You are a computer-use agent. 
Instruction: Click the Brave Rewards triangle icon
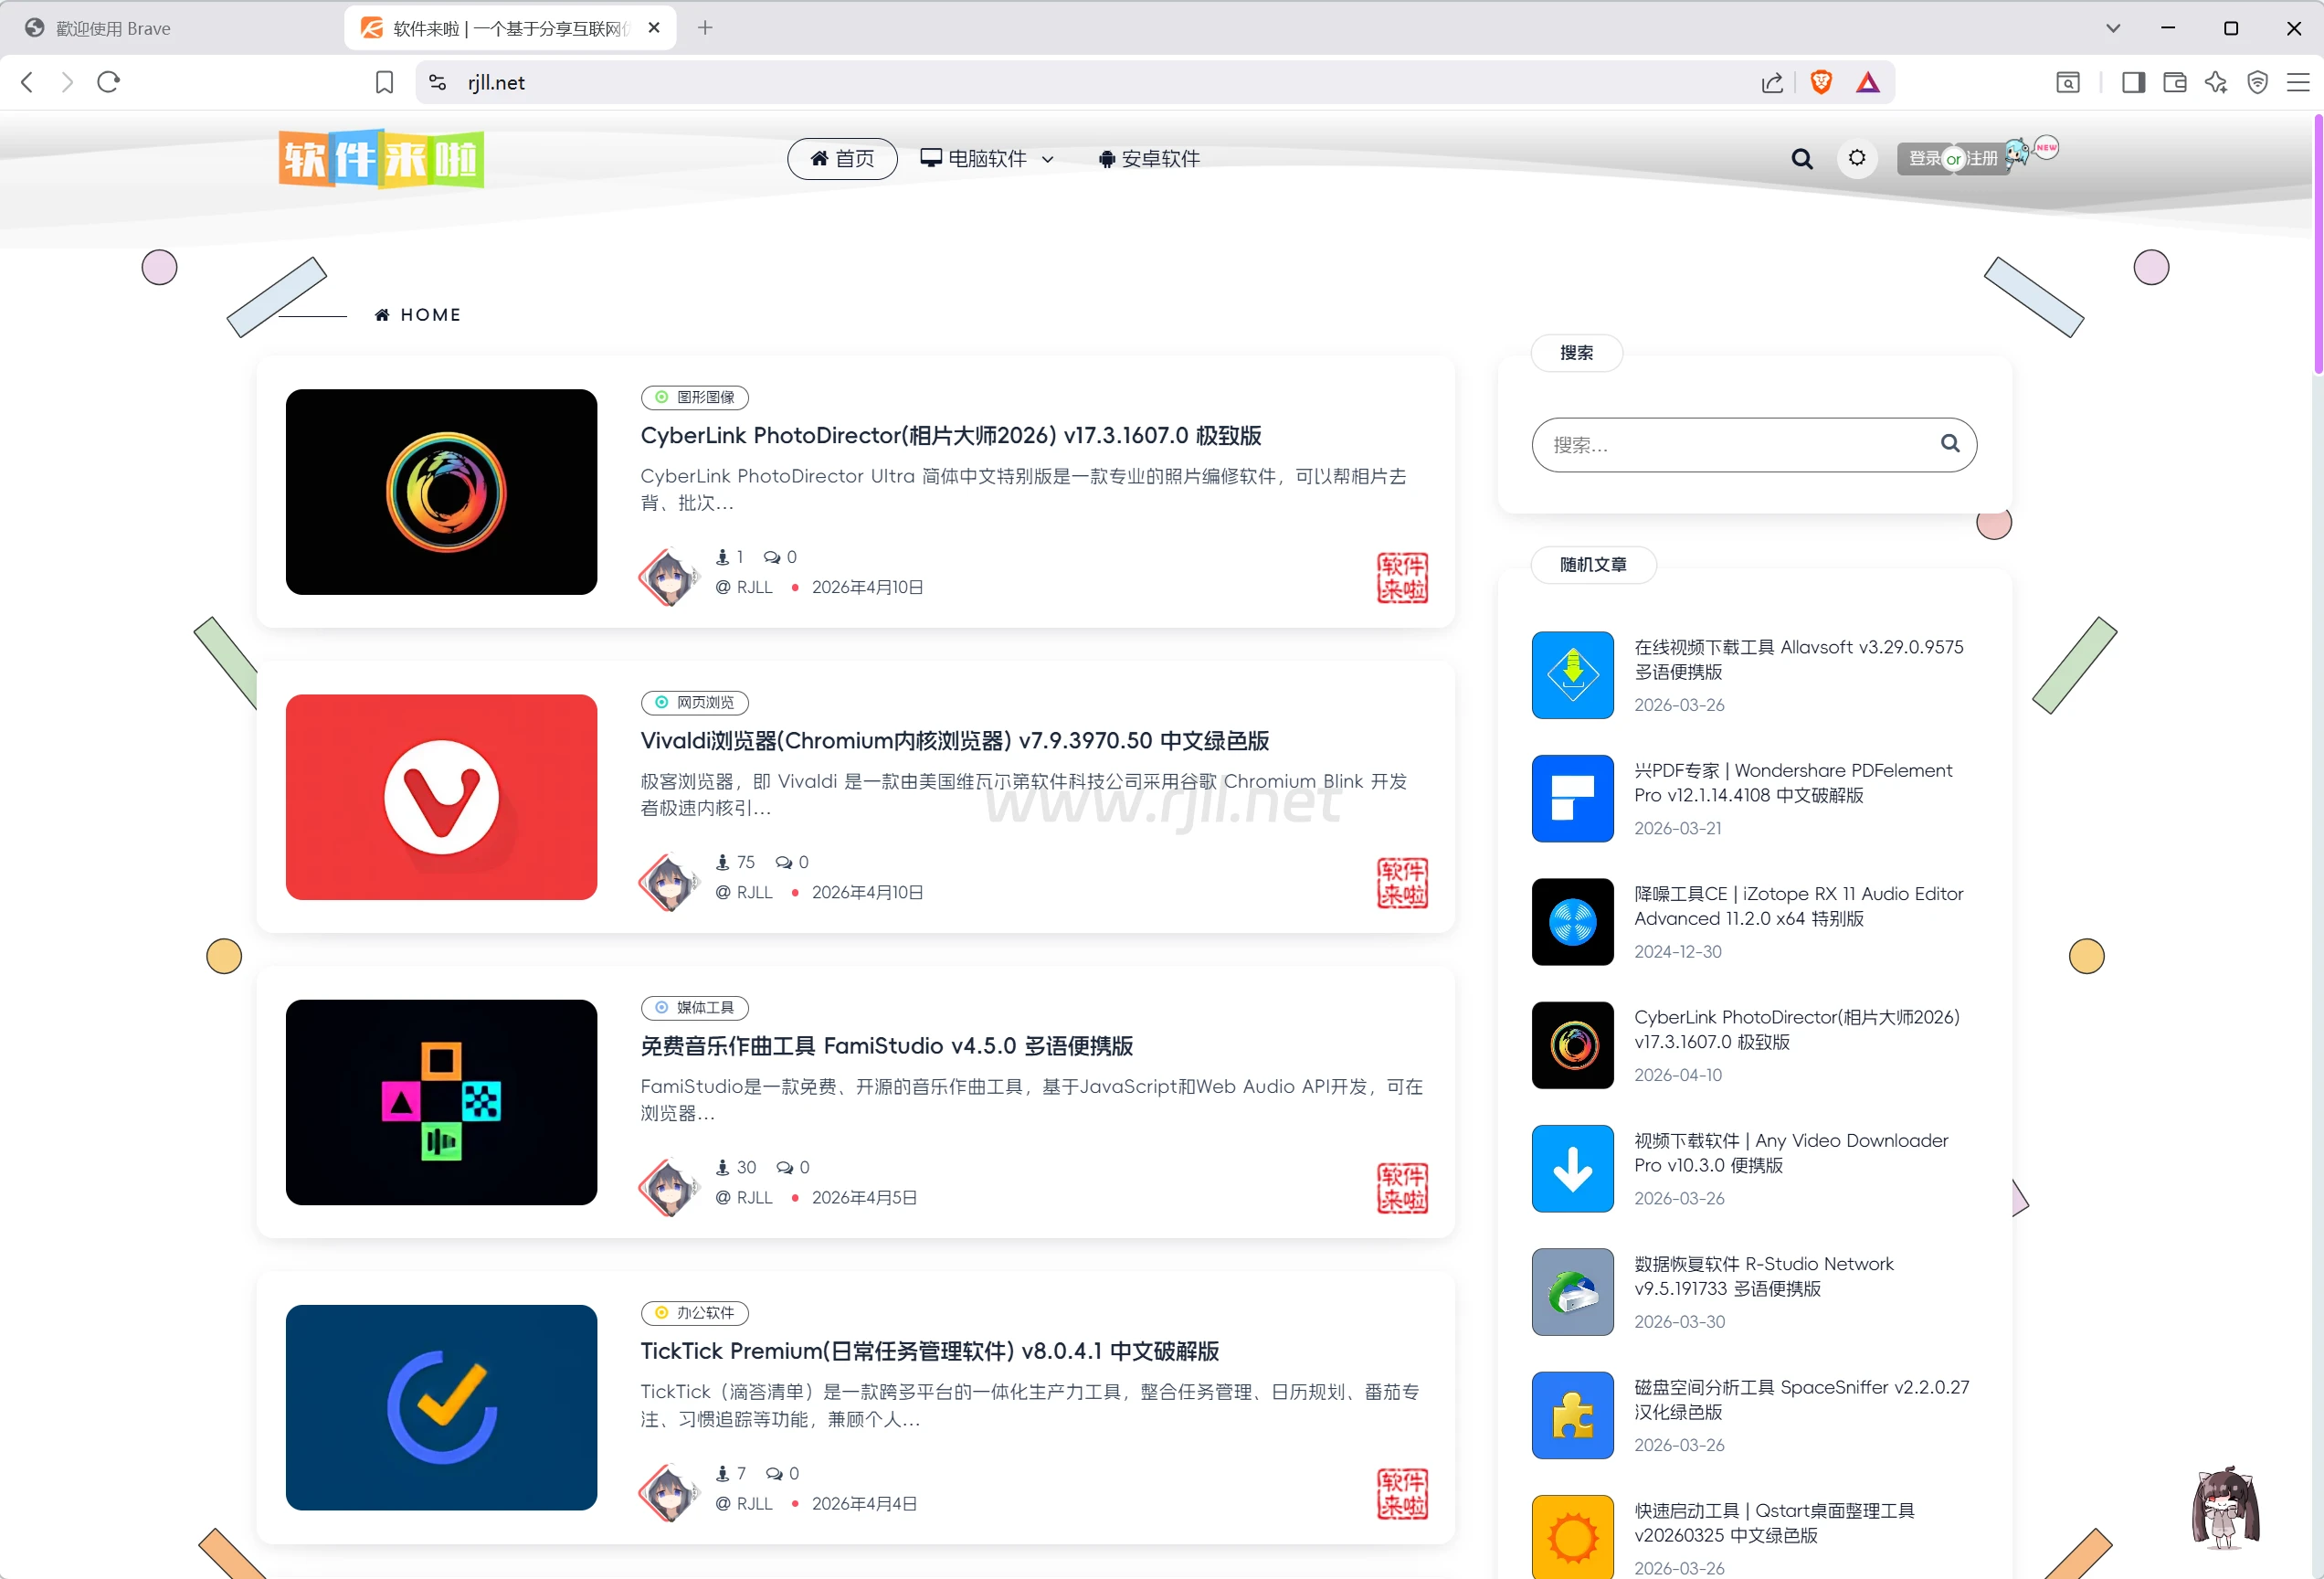(x=1867, y=82)
